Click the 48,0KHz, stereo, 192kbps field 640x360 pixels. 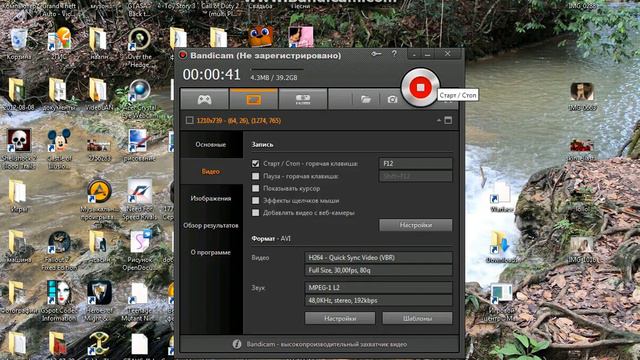pyautogui.click(x=378, y=300)
